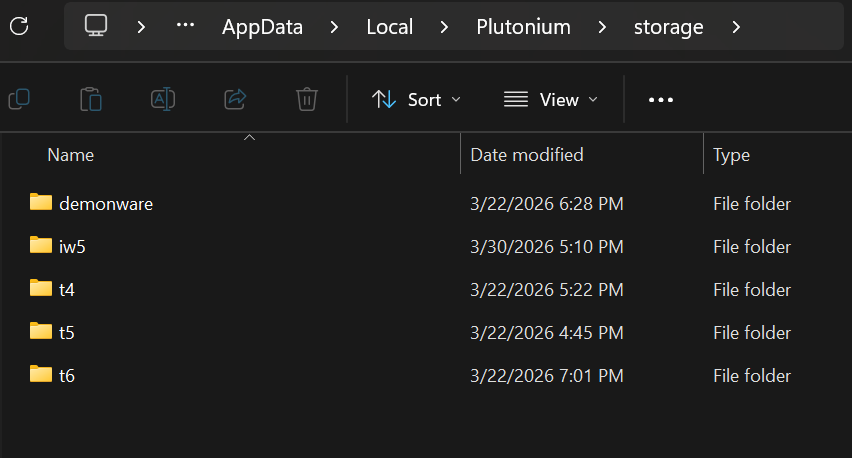
Task: Navigate to AppData breadcrumb
Action: [x=262, y=27]
